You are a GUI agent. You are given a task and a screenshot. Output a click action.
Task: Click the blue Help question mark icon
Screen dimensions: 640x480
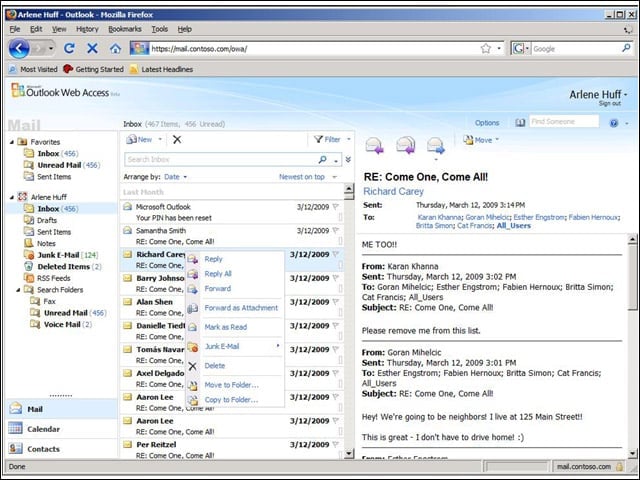[x=613, y=123]
